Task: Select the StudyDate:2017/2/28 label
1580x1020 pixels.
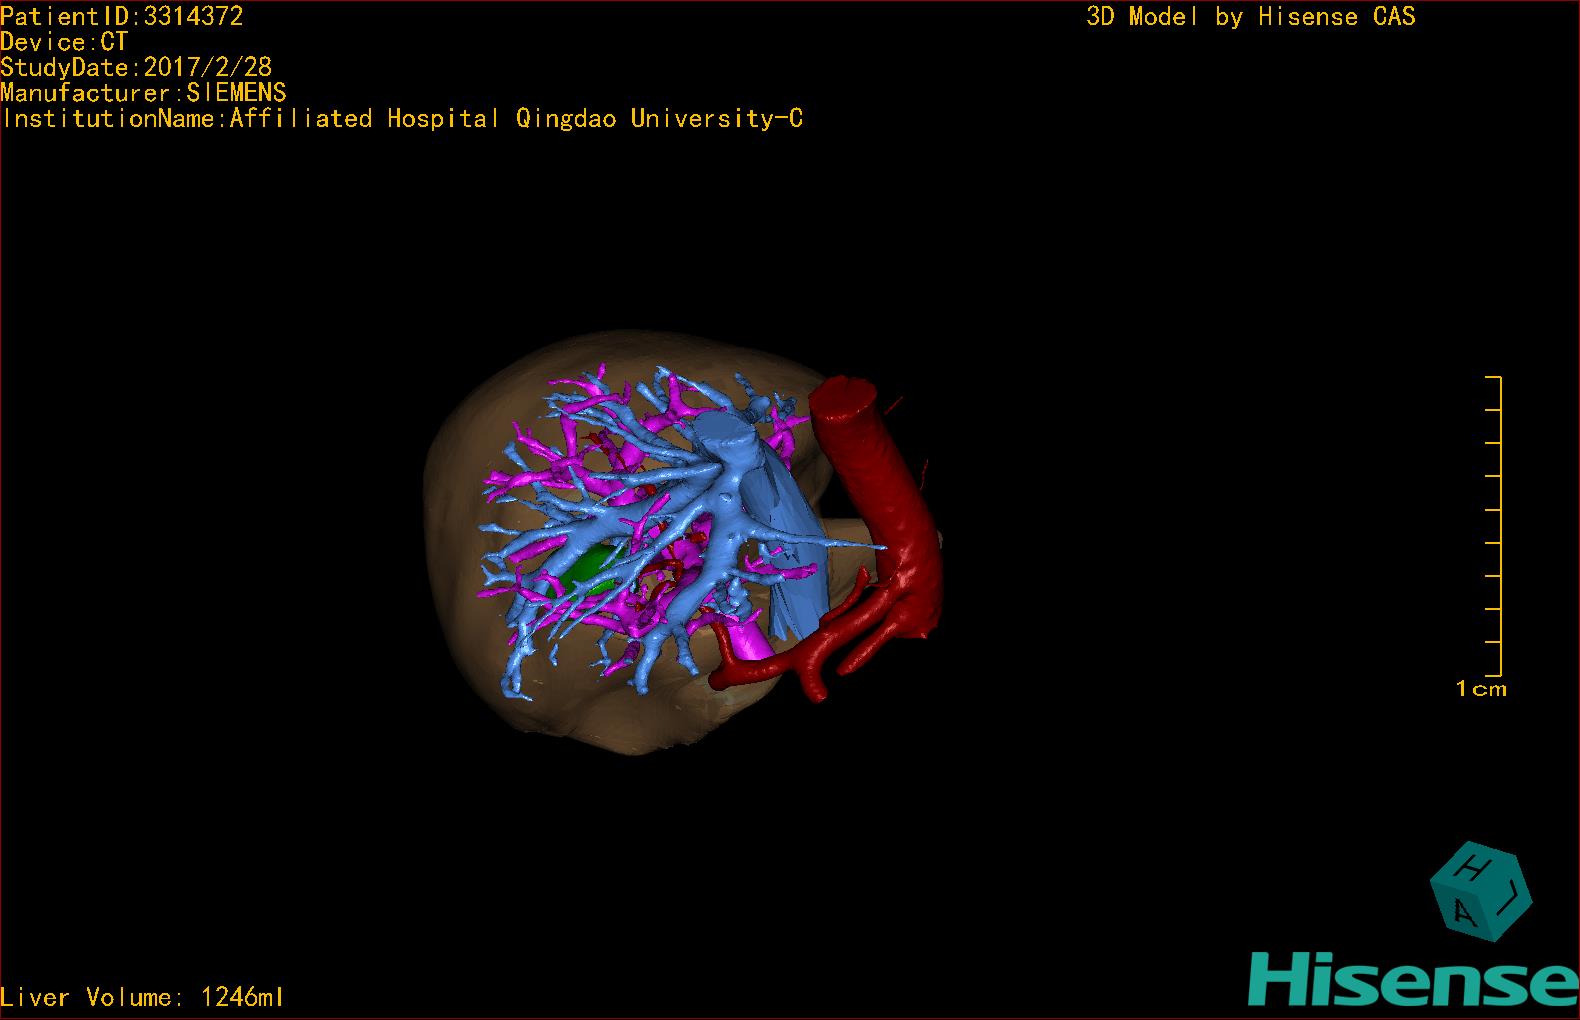Action: 136,67
